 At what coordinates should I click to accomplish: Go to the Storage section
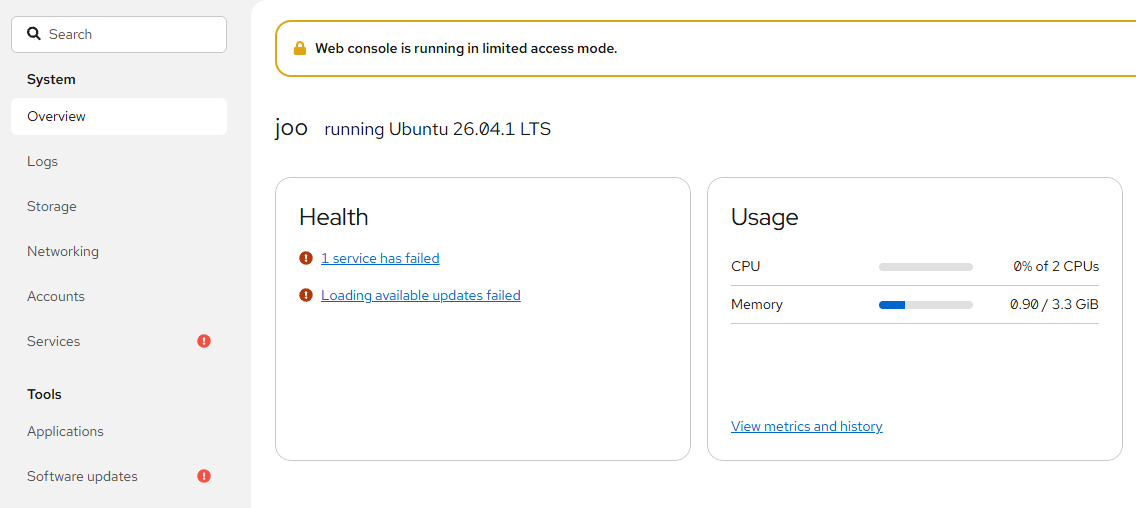[x=119, y=207]
